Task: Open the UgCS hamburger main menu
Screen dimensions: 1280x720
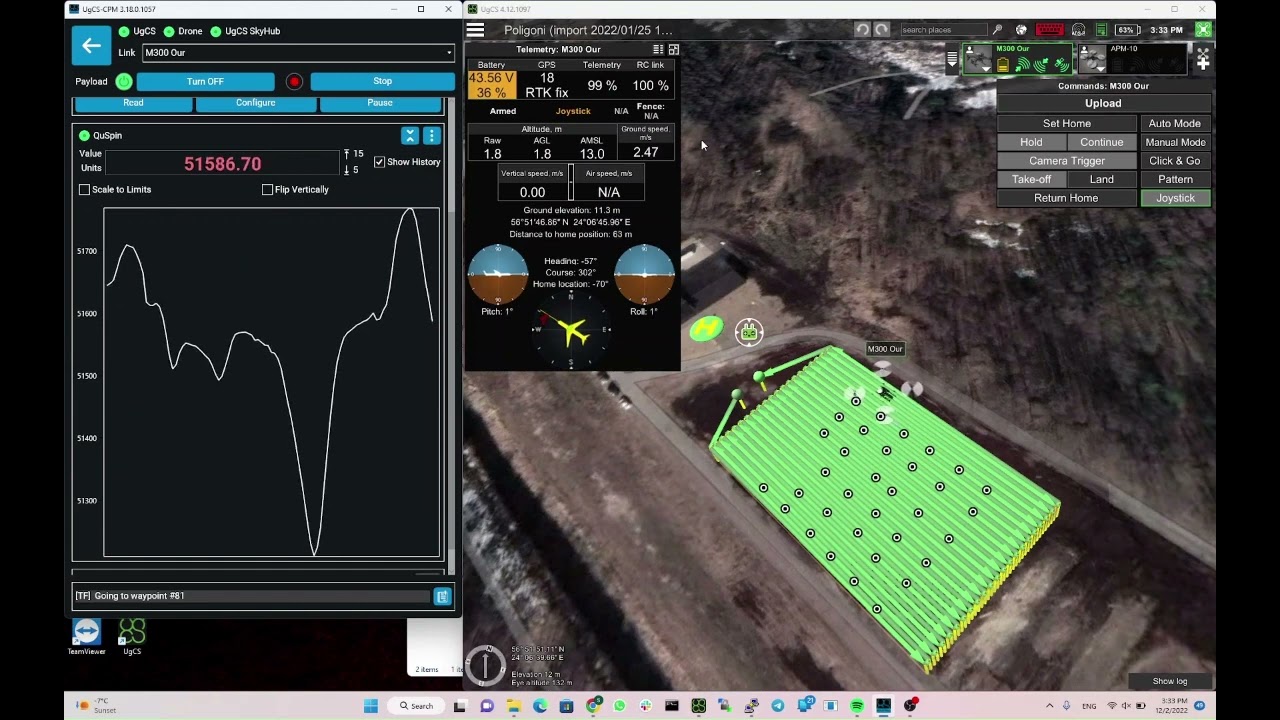Action: 475,31
